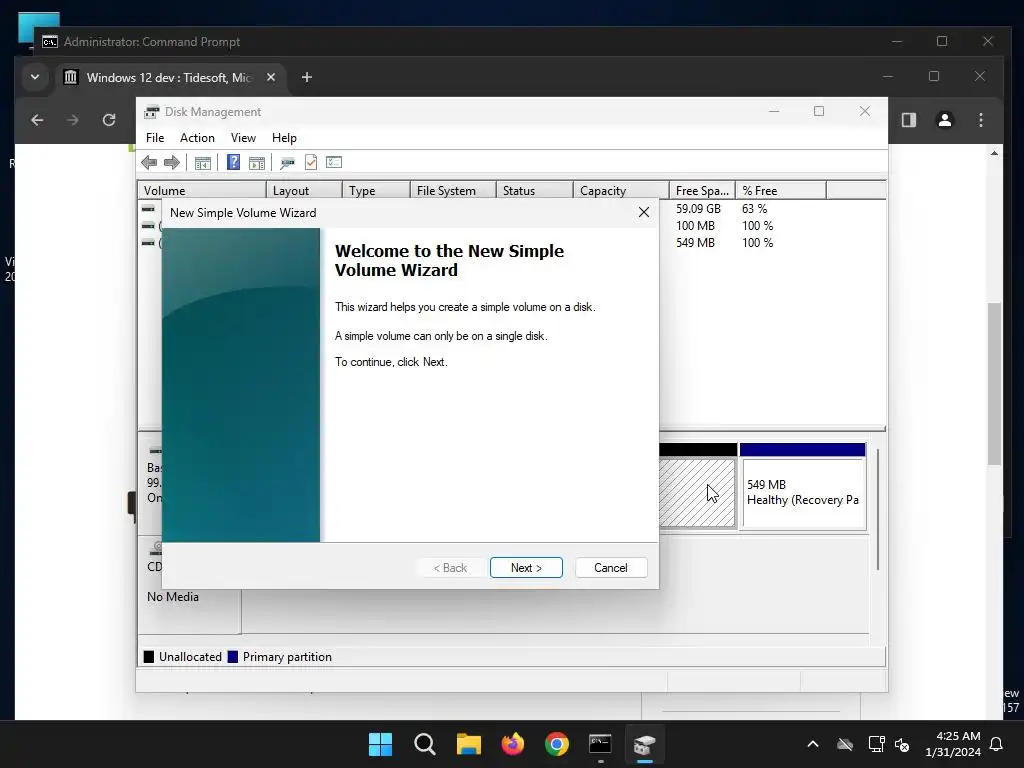The width and height of the screenshot is (1024, 768).
Task: Open a new browser tab with plus button
Action: pyautogui.click(x=306, y=77)
